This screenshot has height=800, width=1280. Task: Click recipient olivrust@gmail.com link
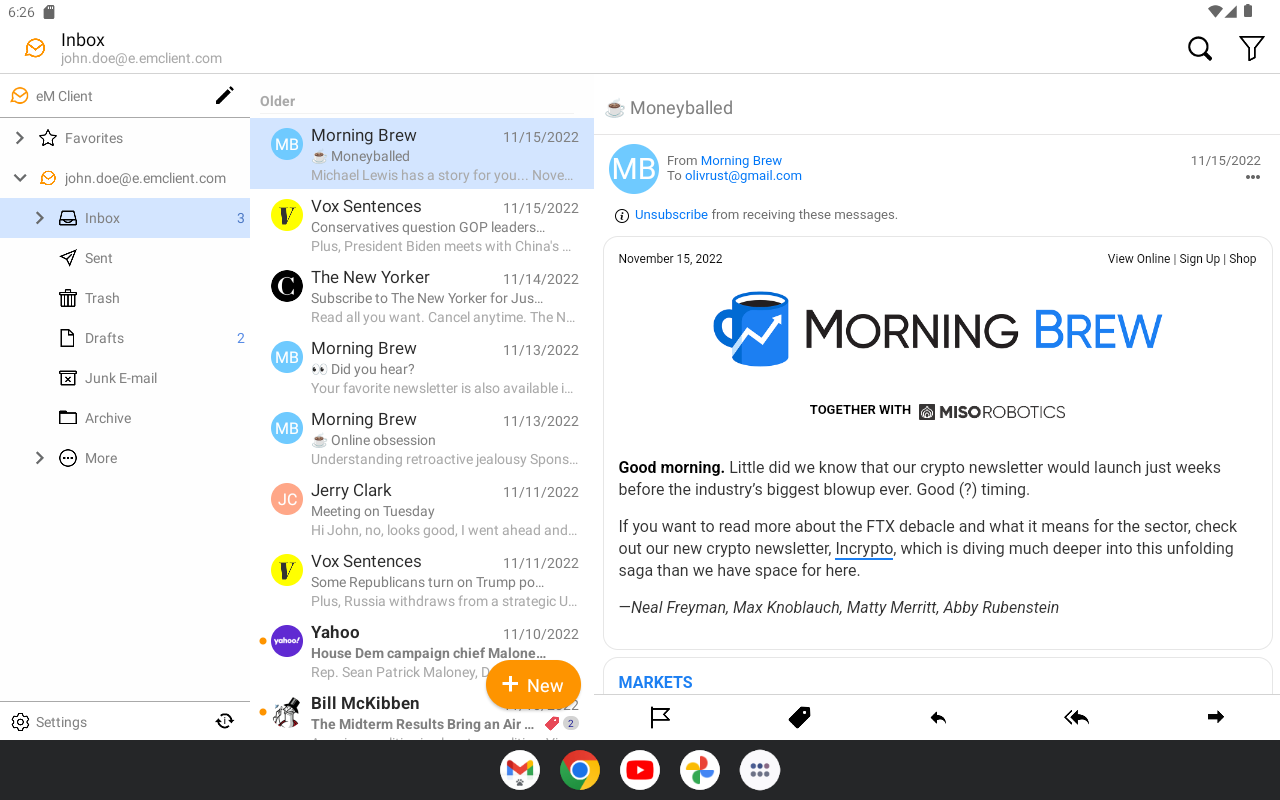click(x=743, y=175)
